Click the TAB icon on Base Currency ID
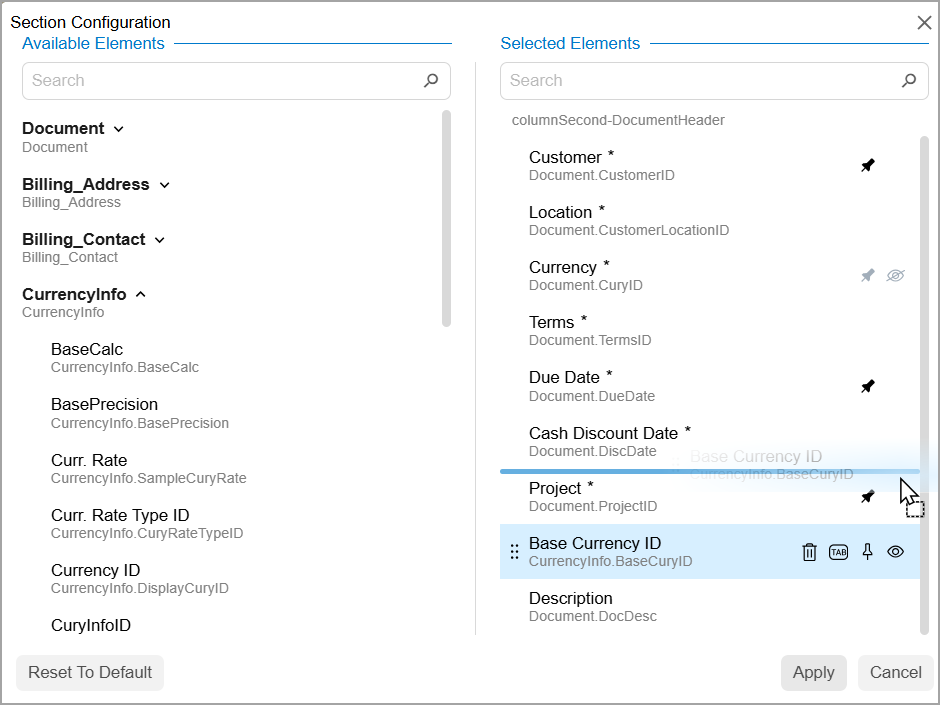The width and height of the screenshot is (940, 705). coord(838,552)
